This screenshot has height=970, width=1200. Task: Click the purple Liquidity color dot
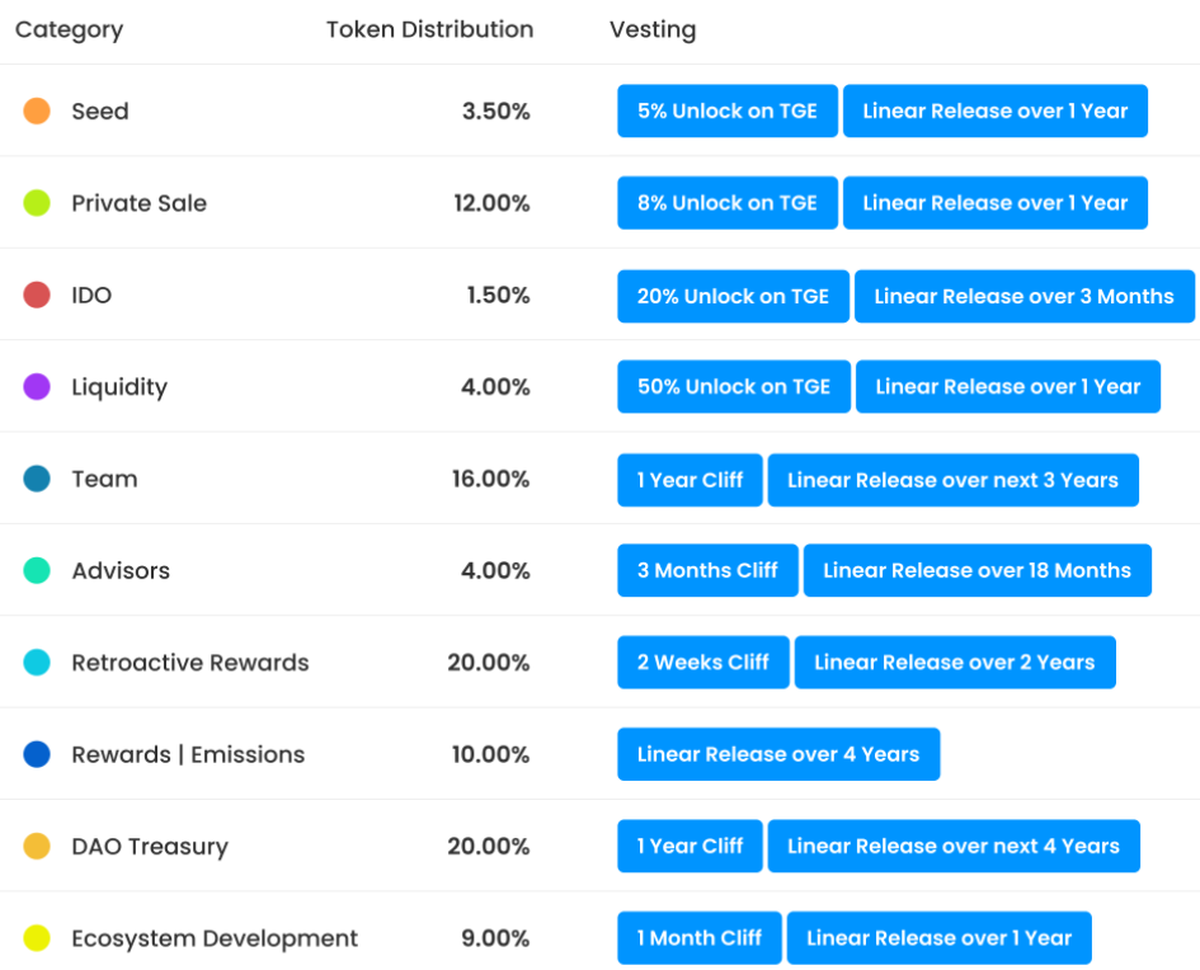pyautogui.click(x=37, y=387)
